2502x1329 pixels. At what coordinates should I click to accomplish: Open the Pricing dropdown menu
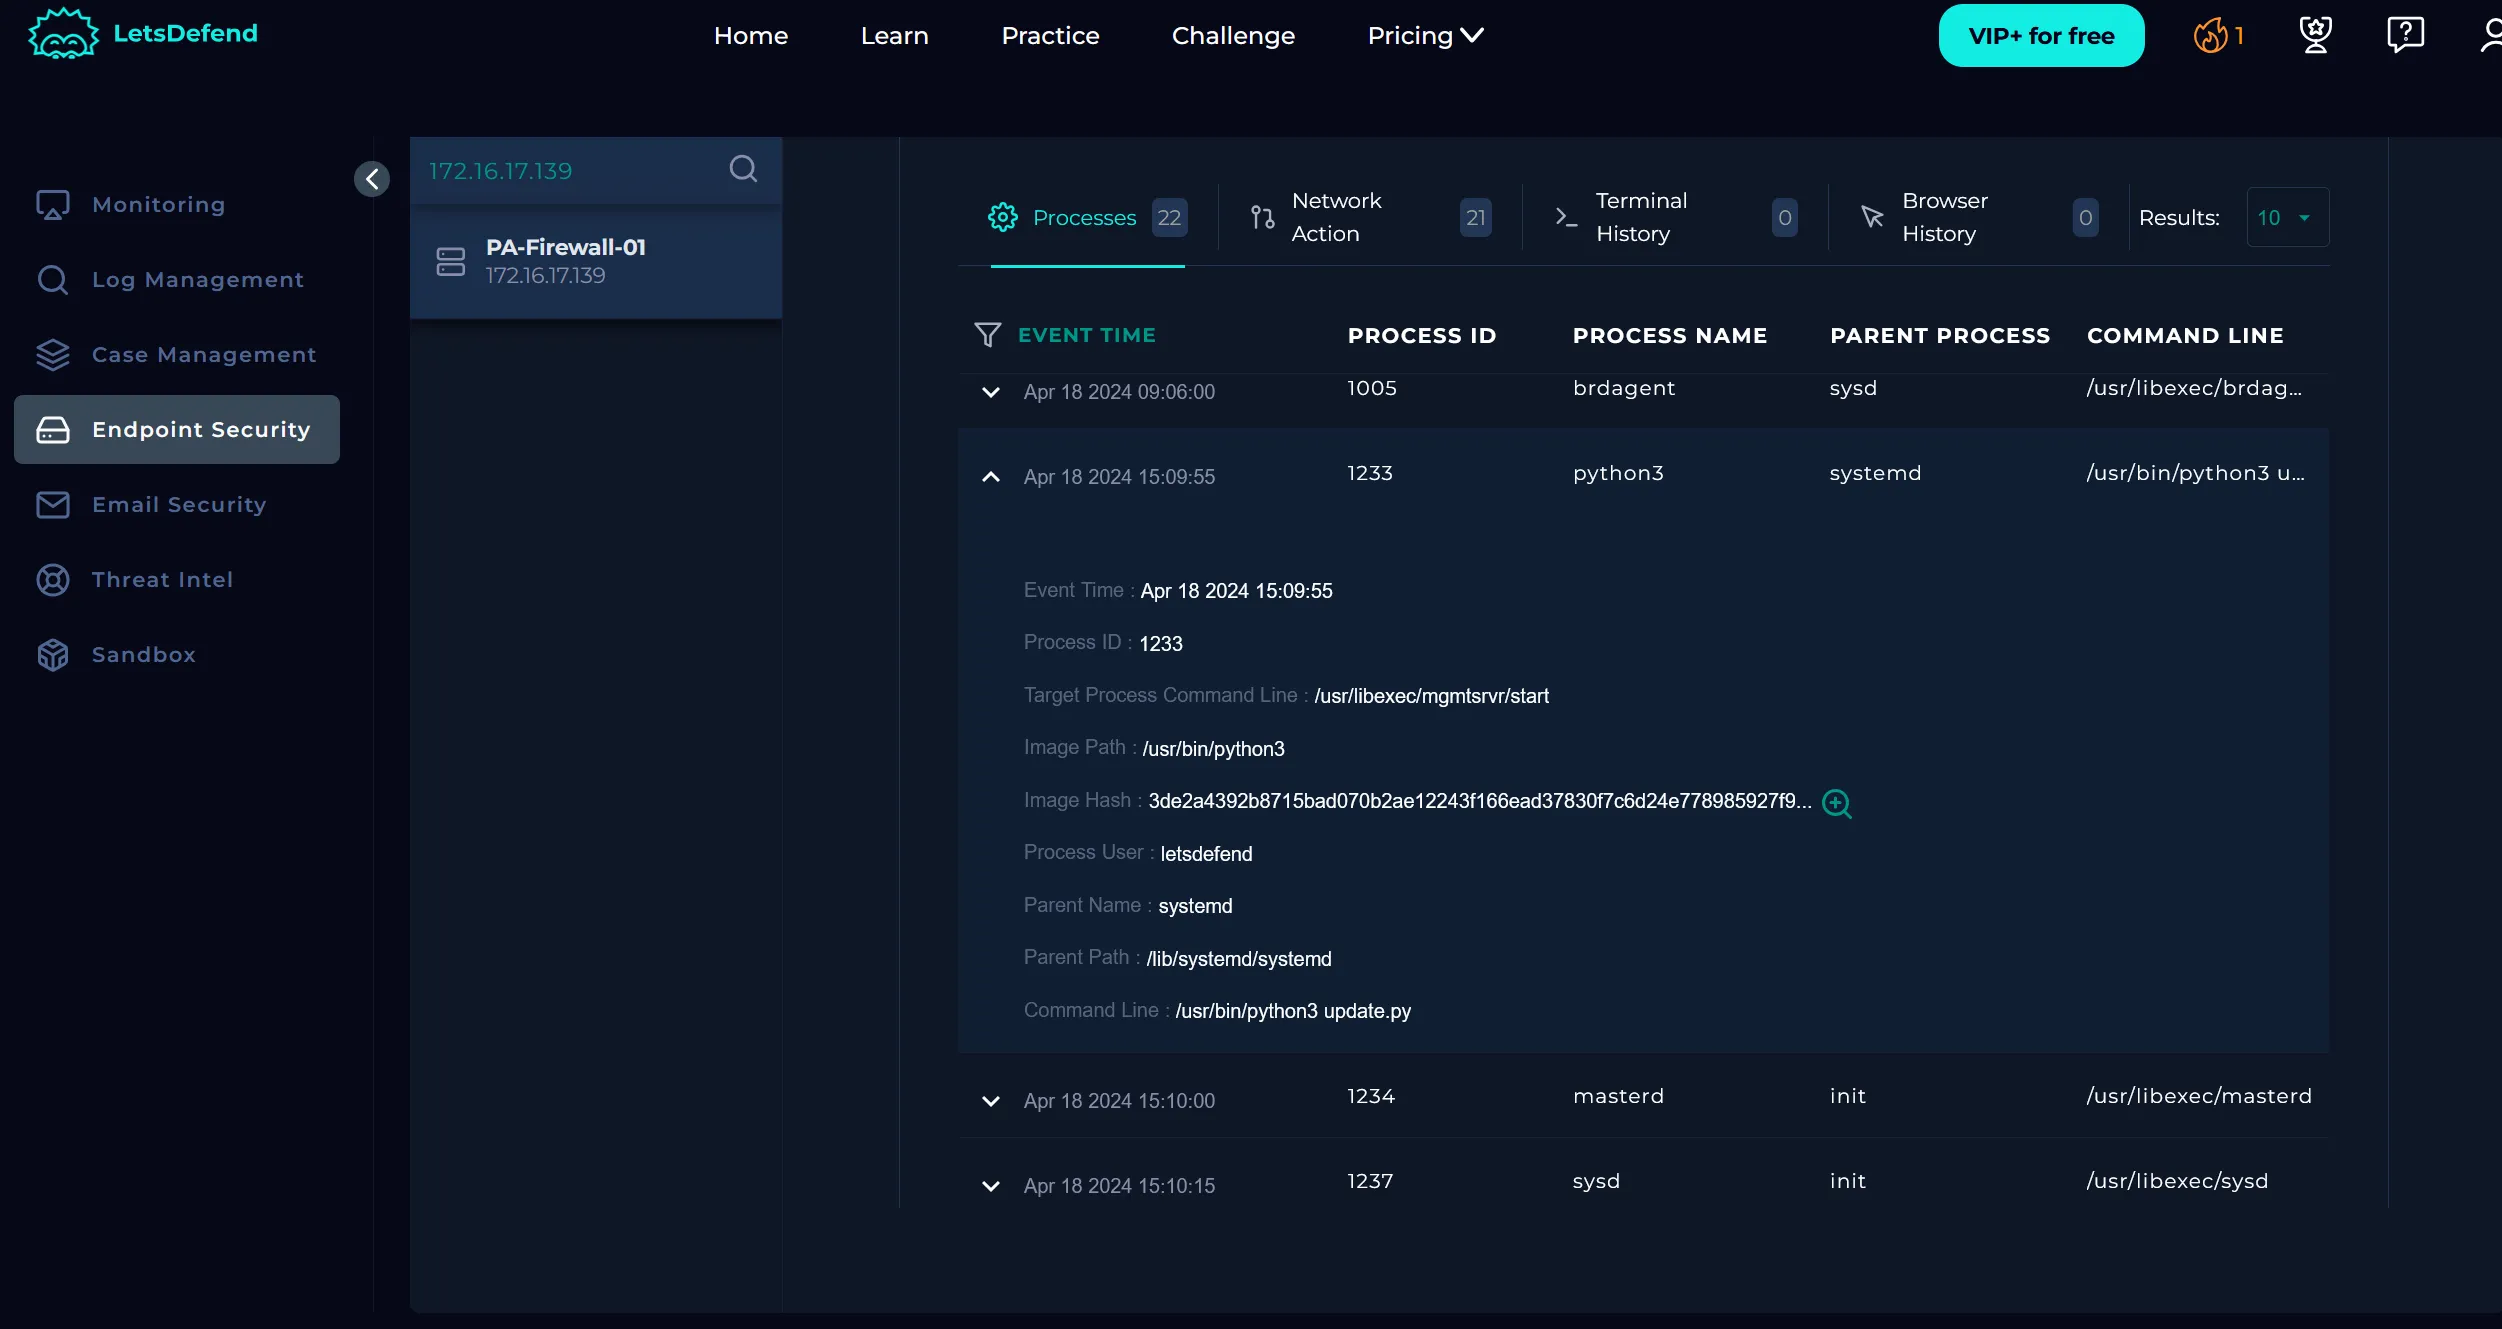point(1424,36)
